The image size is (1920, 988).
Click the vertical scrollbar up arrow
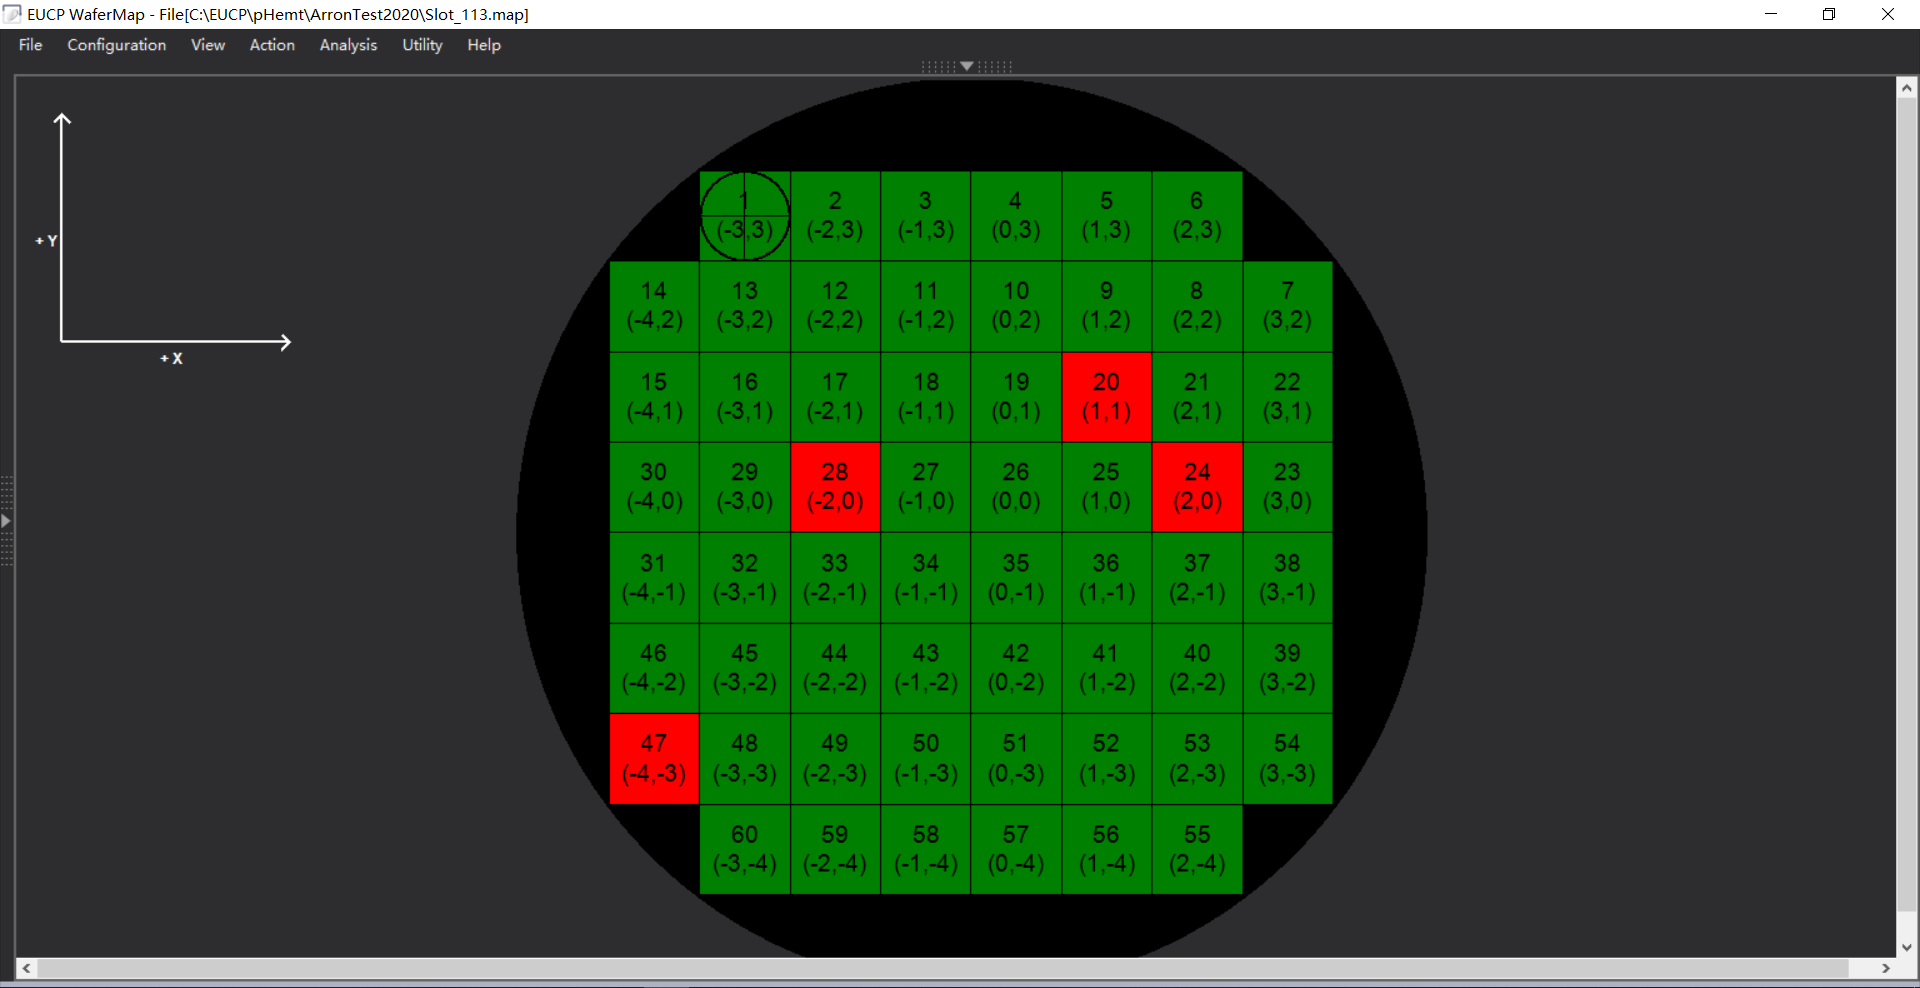pos(1906,89)
